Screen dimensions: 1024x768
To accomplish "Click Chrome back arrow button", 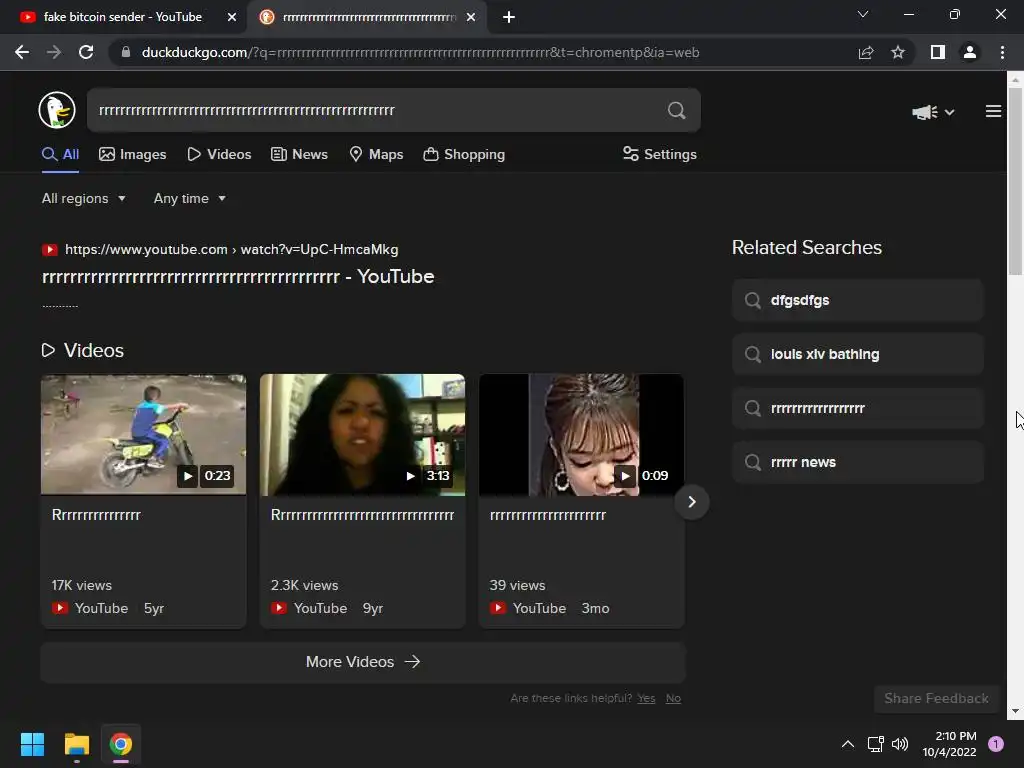I will point(22,52).
